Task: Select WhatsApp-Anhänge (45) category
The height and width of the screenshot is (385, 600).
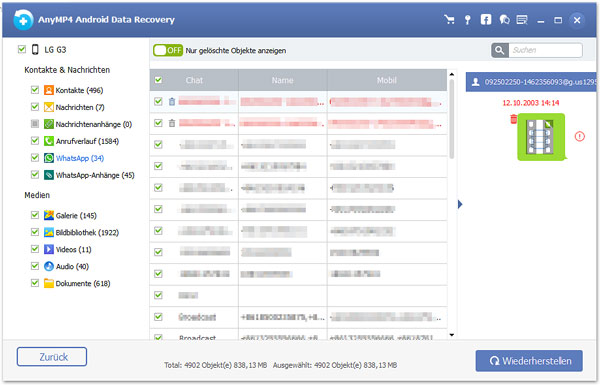Action: 95,175
